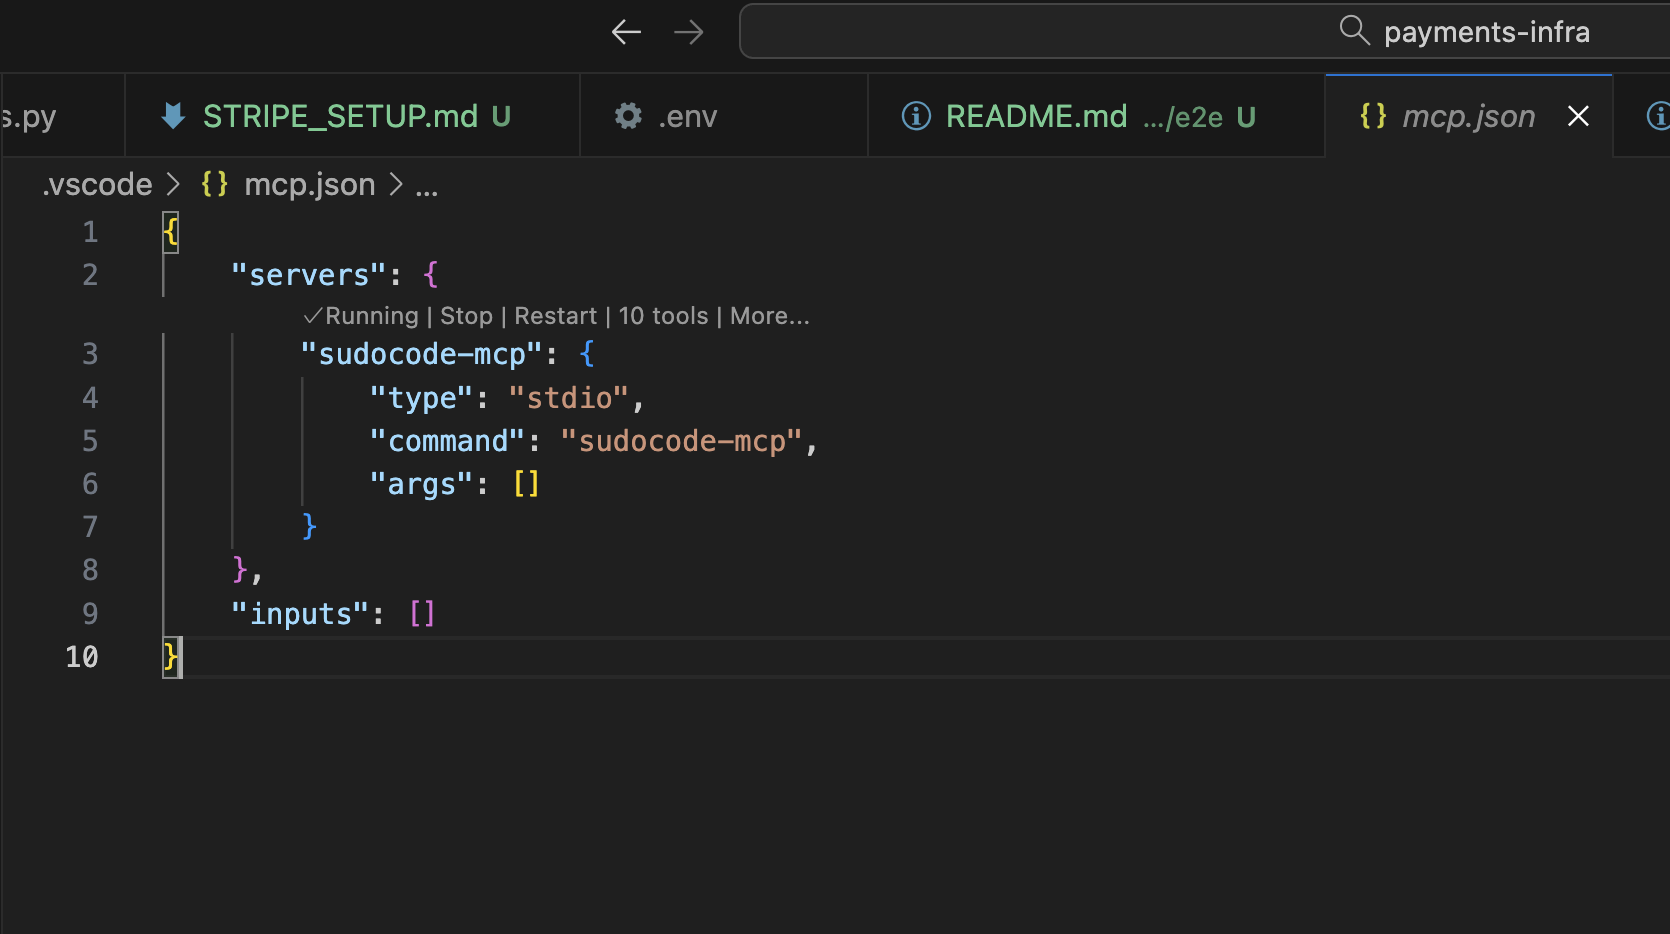Click the back navigation arrow
This screenshot has width=1670, height=934.
coord(626,31)
